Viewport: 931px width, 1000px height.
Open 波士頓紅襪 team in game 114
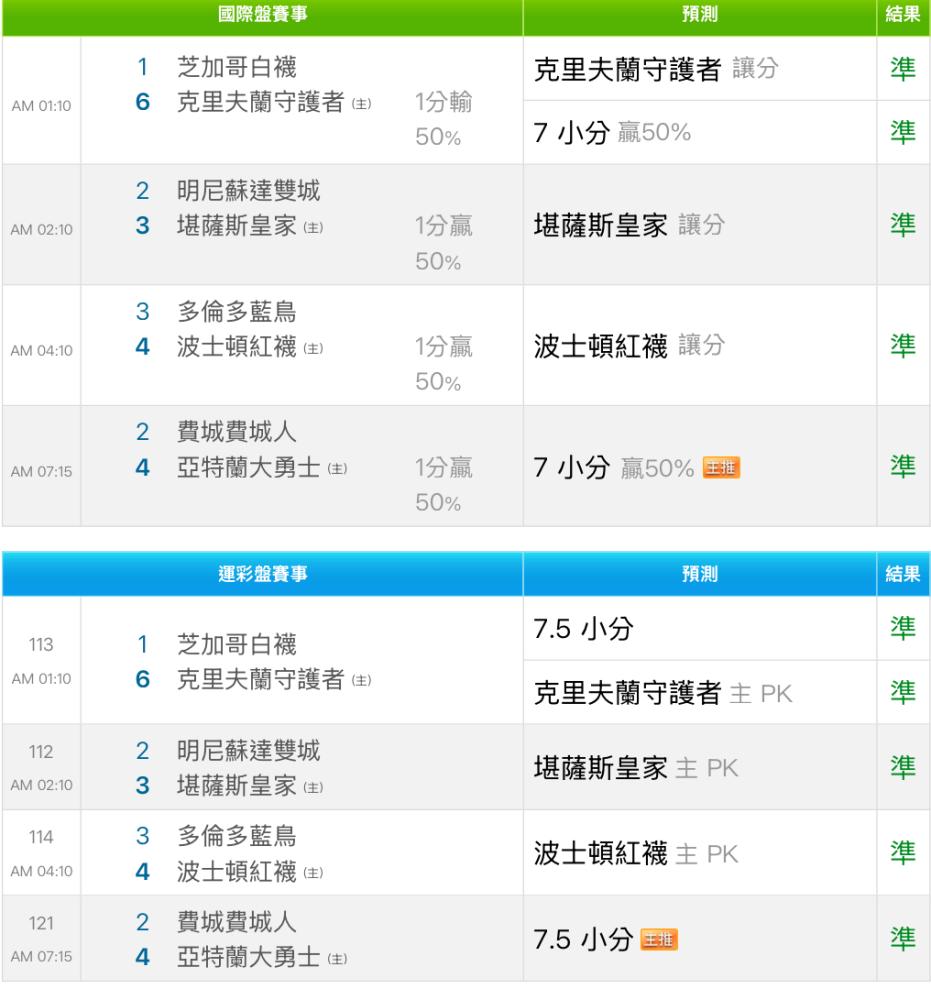click(237, 872)
